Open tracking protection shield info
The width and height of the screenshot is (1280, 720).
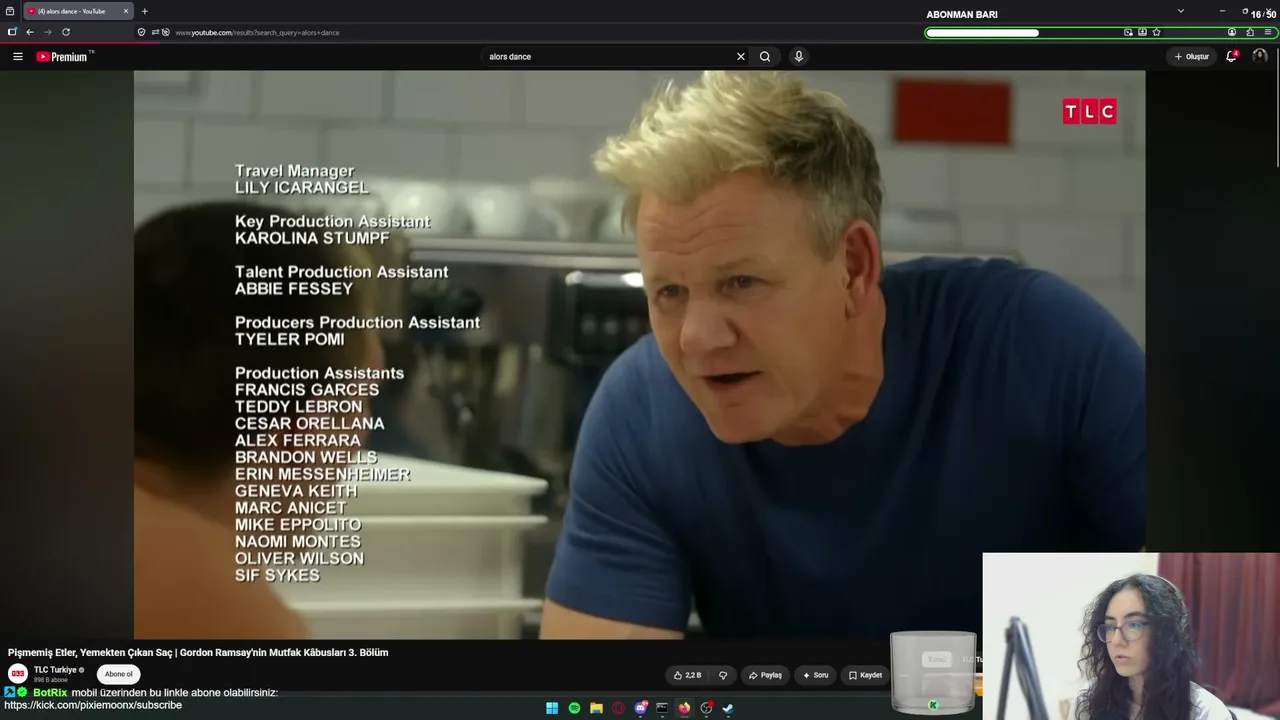(x=141, y=32)
